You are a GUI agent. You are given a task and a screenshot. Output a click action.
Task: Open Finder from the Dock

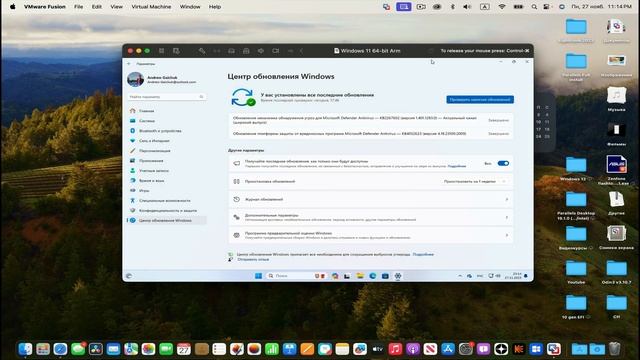[25, 349]
